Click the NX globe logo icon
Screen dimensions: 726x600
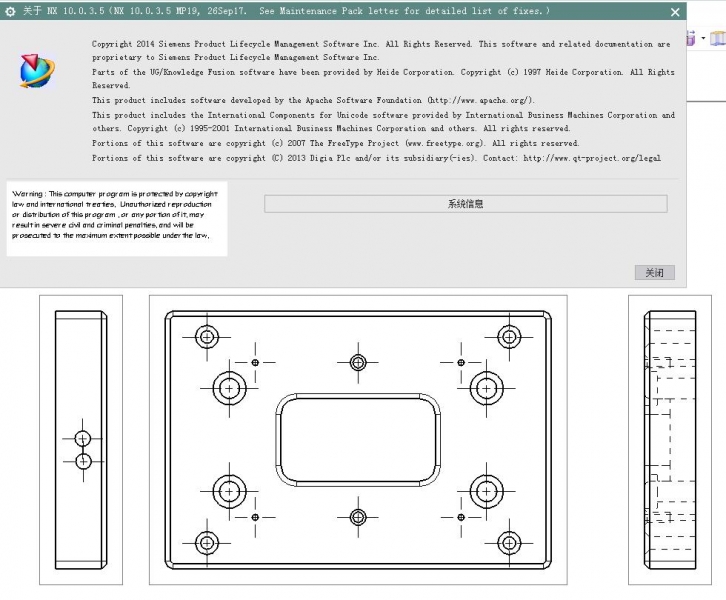37,71
